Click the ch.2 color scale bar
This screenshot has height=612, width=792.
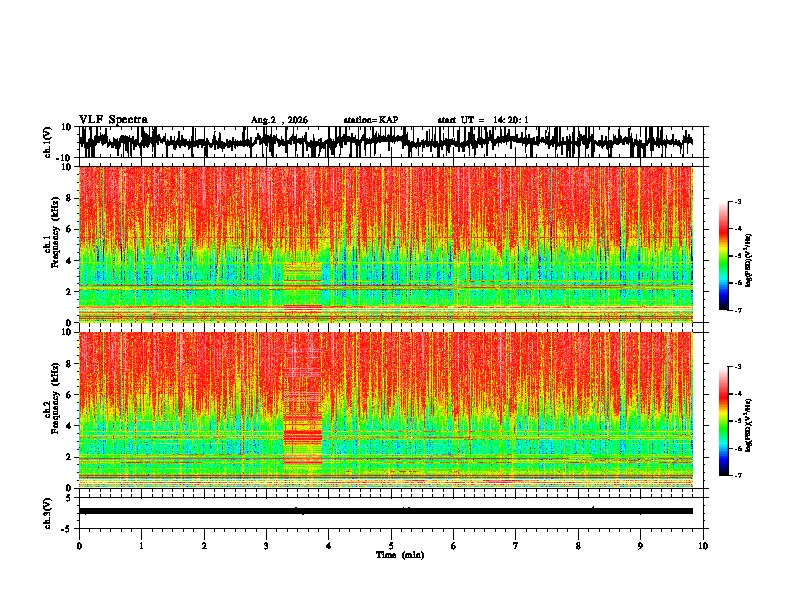pos(723,421)
